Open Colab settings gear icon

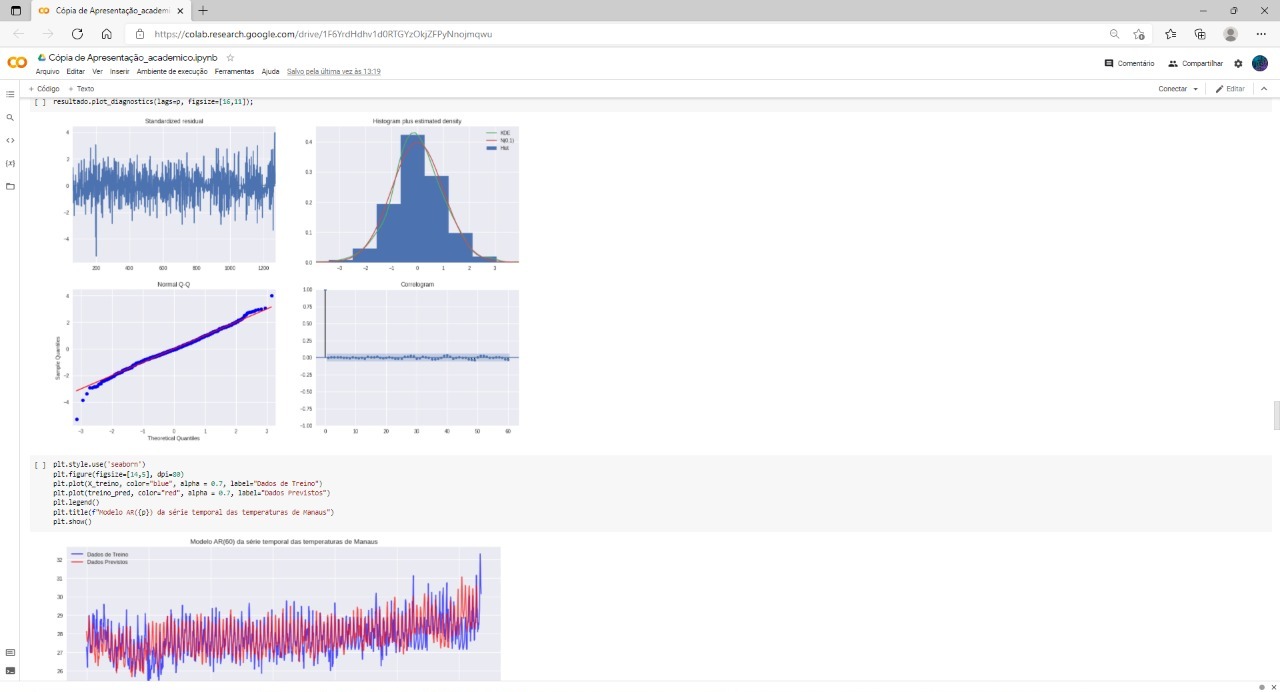(1238, 63)
